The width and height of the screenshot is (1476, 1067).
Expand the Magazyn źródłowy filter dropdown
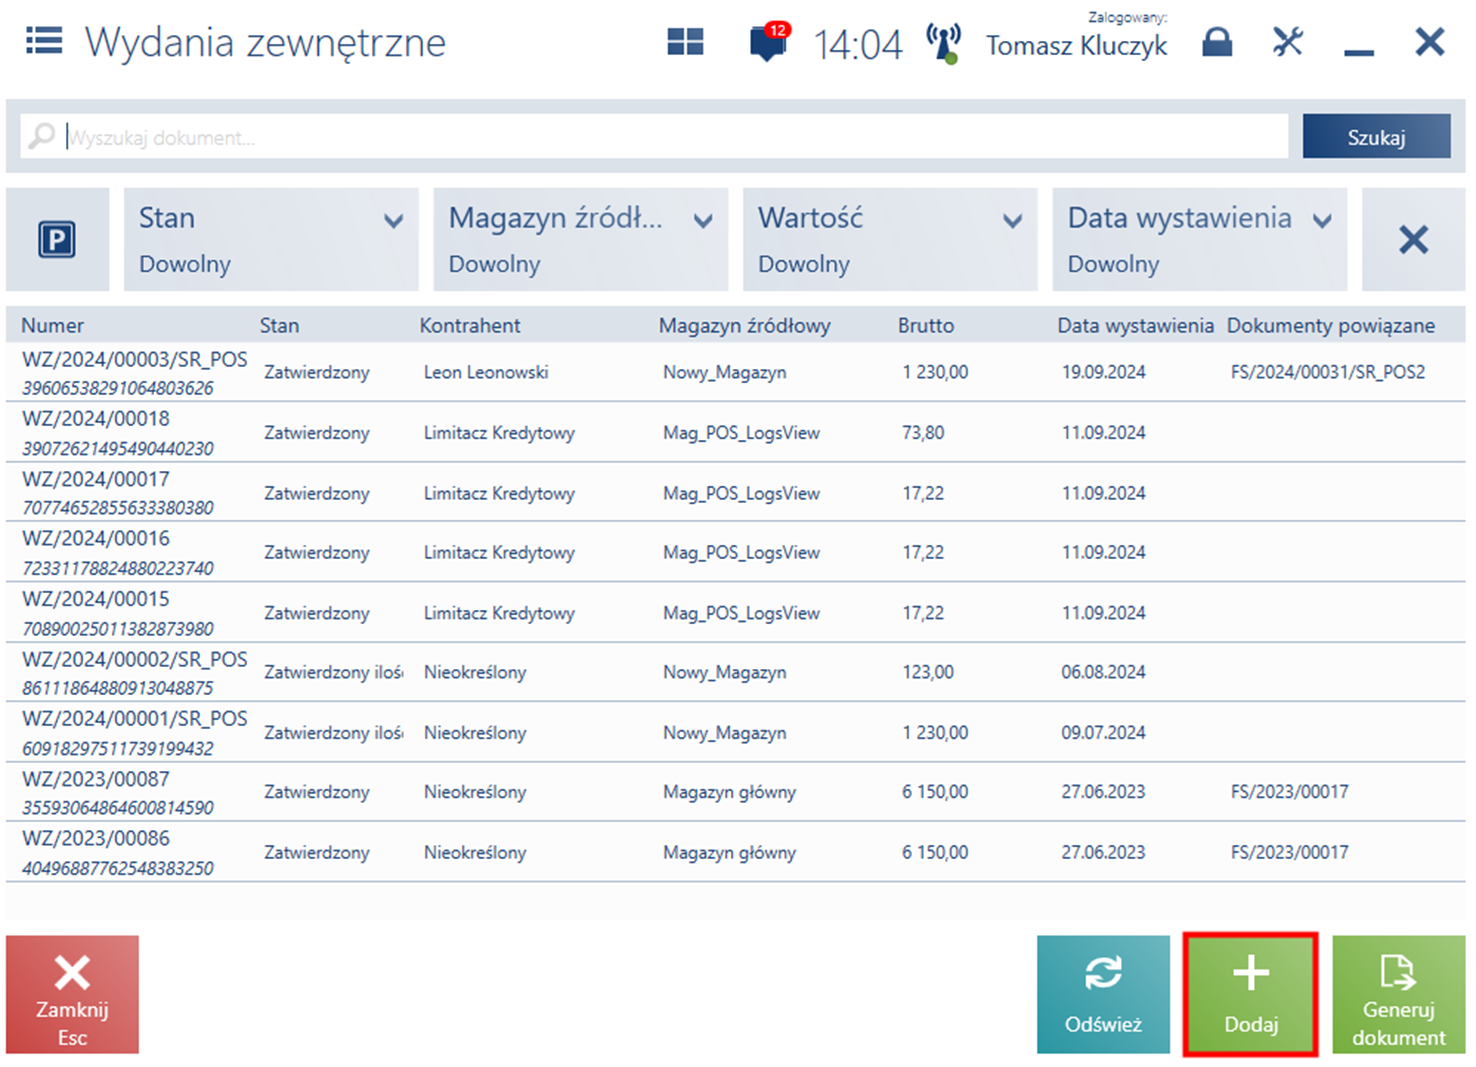580,240
